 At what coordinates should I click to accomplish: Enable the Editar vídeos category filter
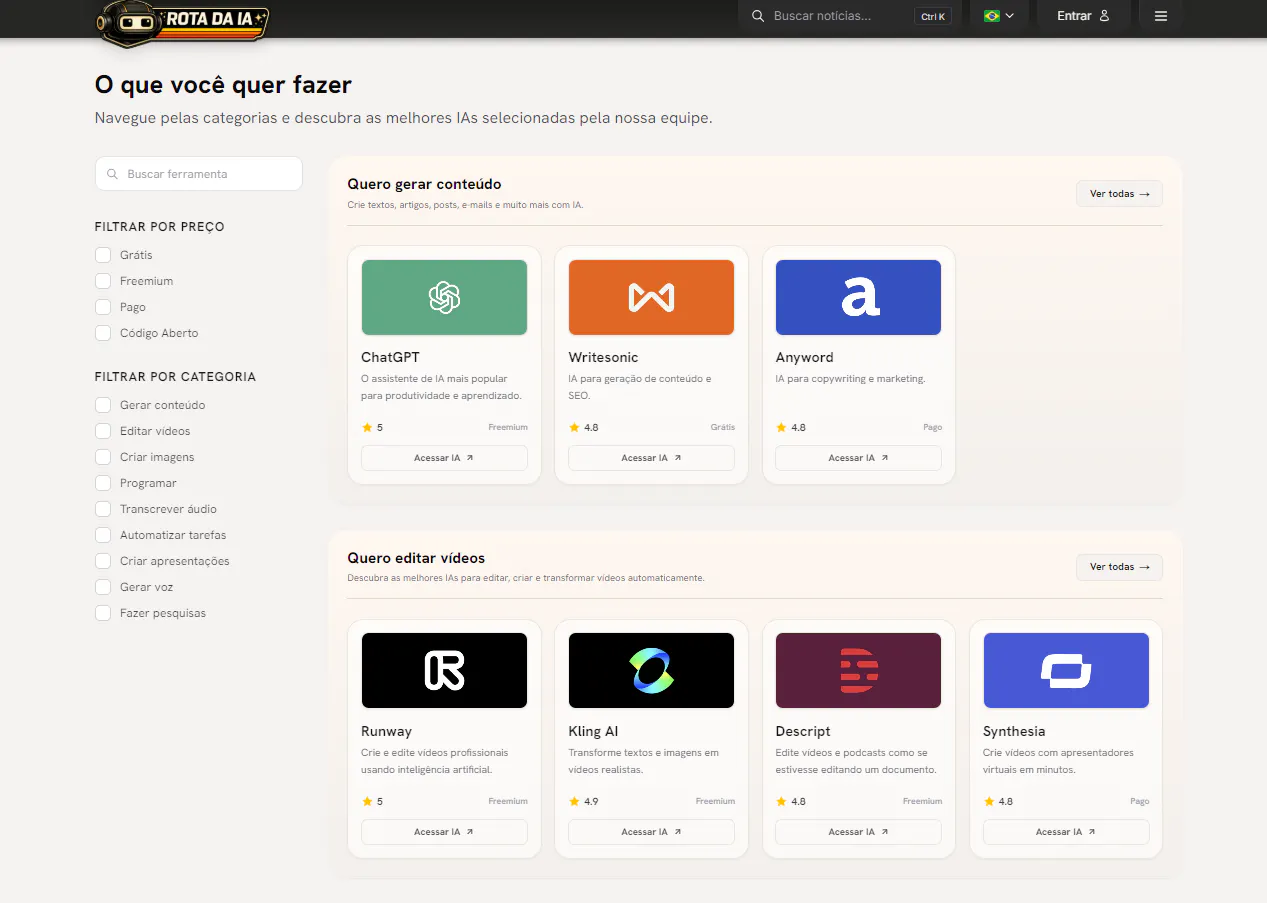(103, 431)
